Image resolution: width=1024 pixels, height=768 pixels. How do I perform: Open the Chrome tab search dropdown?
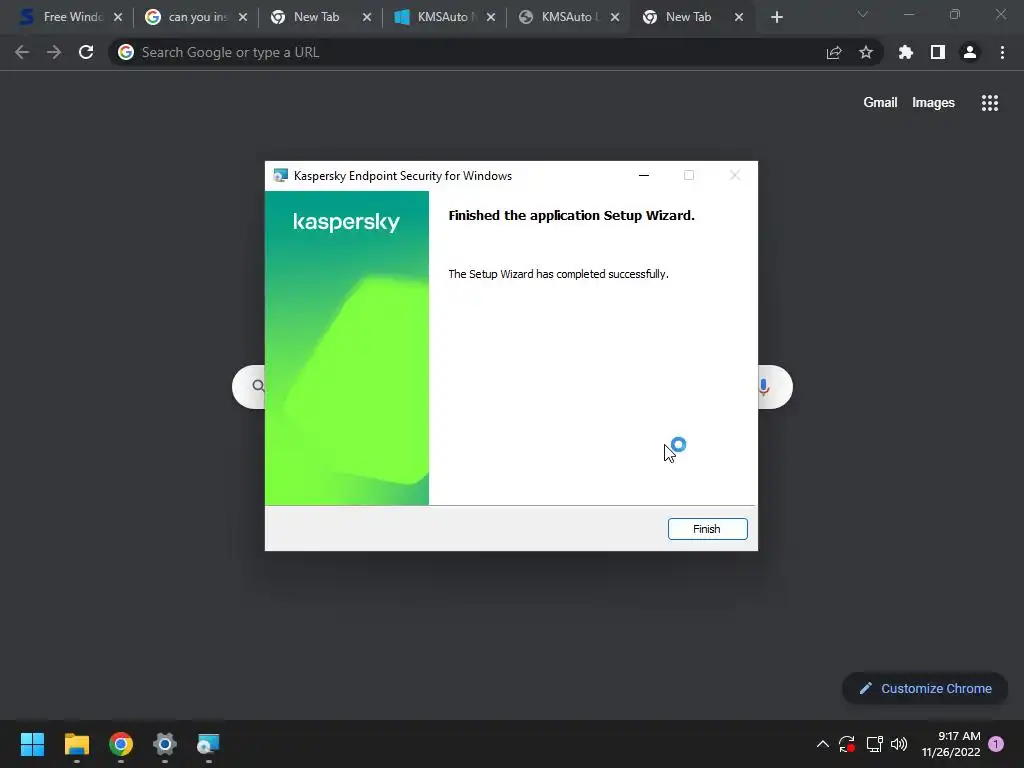click(x=863, y=14)
